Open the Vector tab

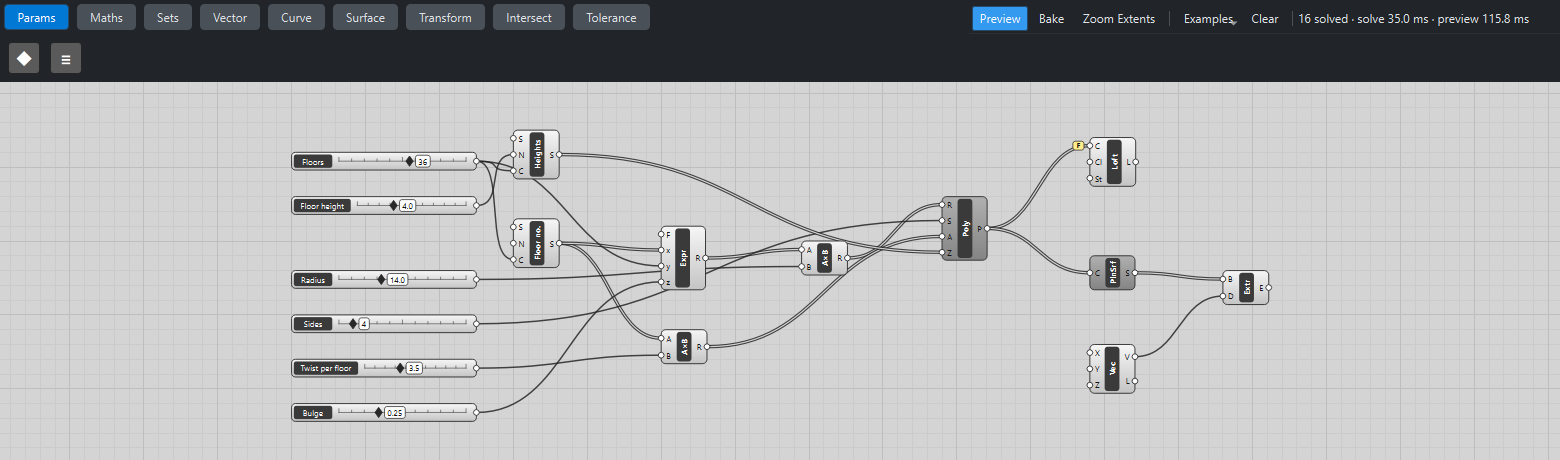click(230, 17)
